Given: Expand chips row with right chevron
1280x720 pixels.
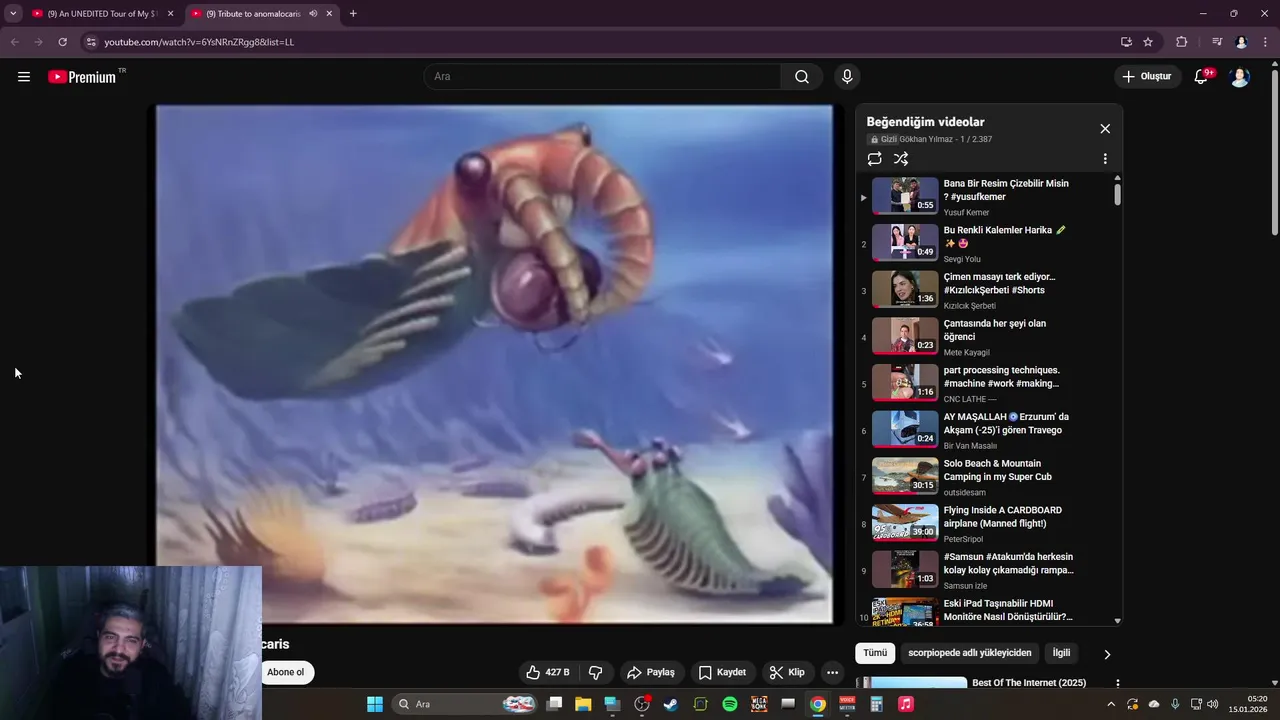Looking at the screenshot, I should pyautogui.click(x=1107, y=654).
